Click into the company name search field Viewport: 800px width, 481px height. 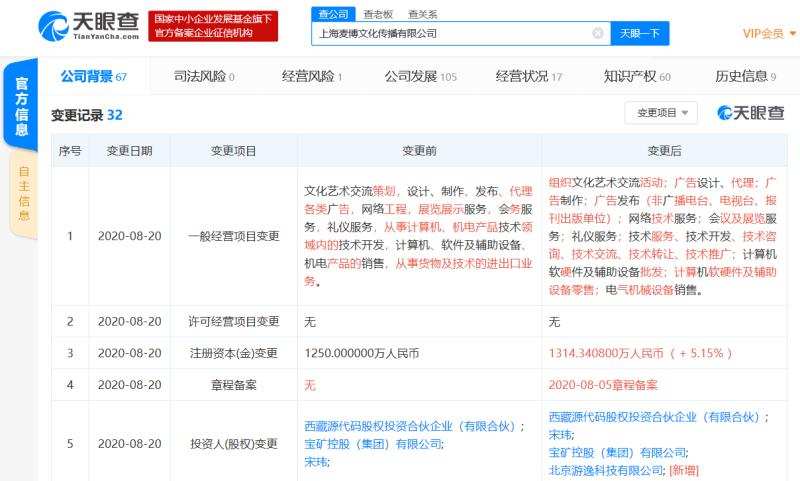(450, 33)
